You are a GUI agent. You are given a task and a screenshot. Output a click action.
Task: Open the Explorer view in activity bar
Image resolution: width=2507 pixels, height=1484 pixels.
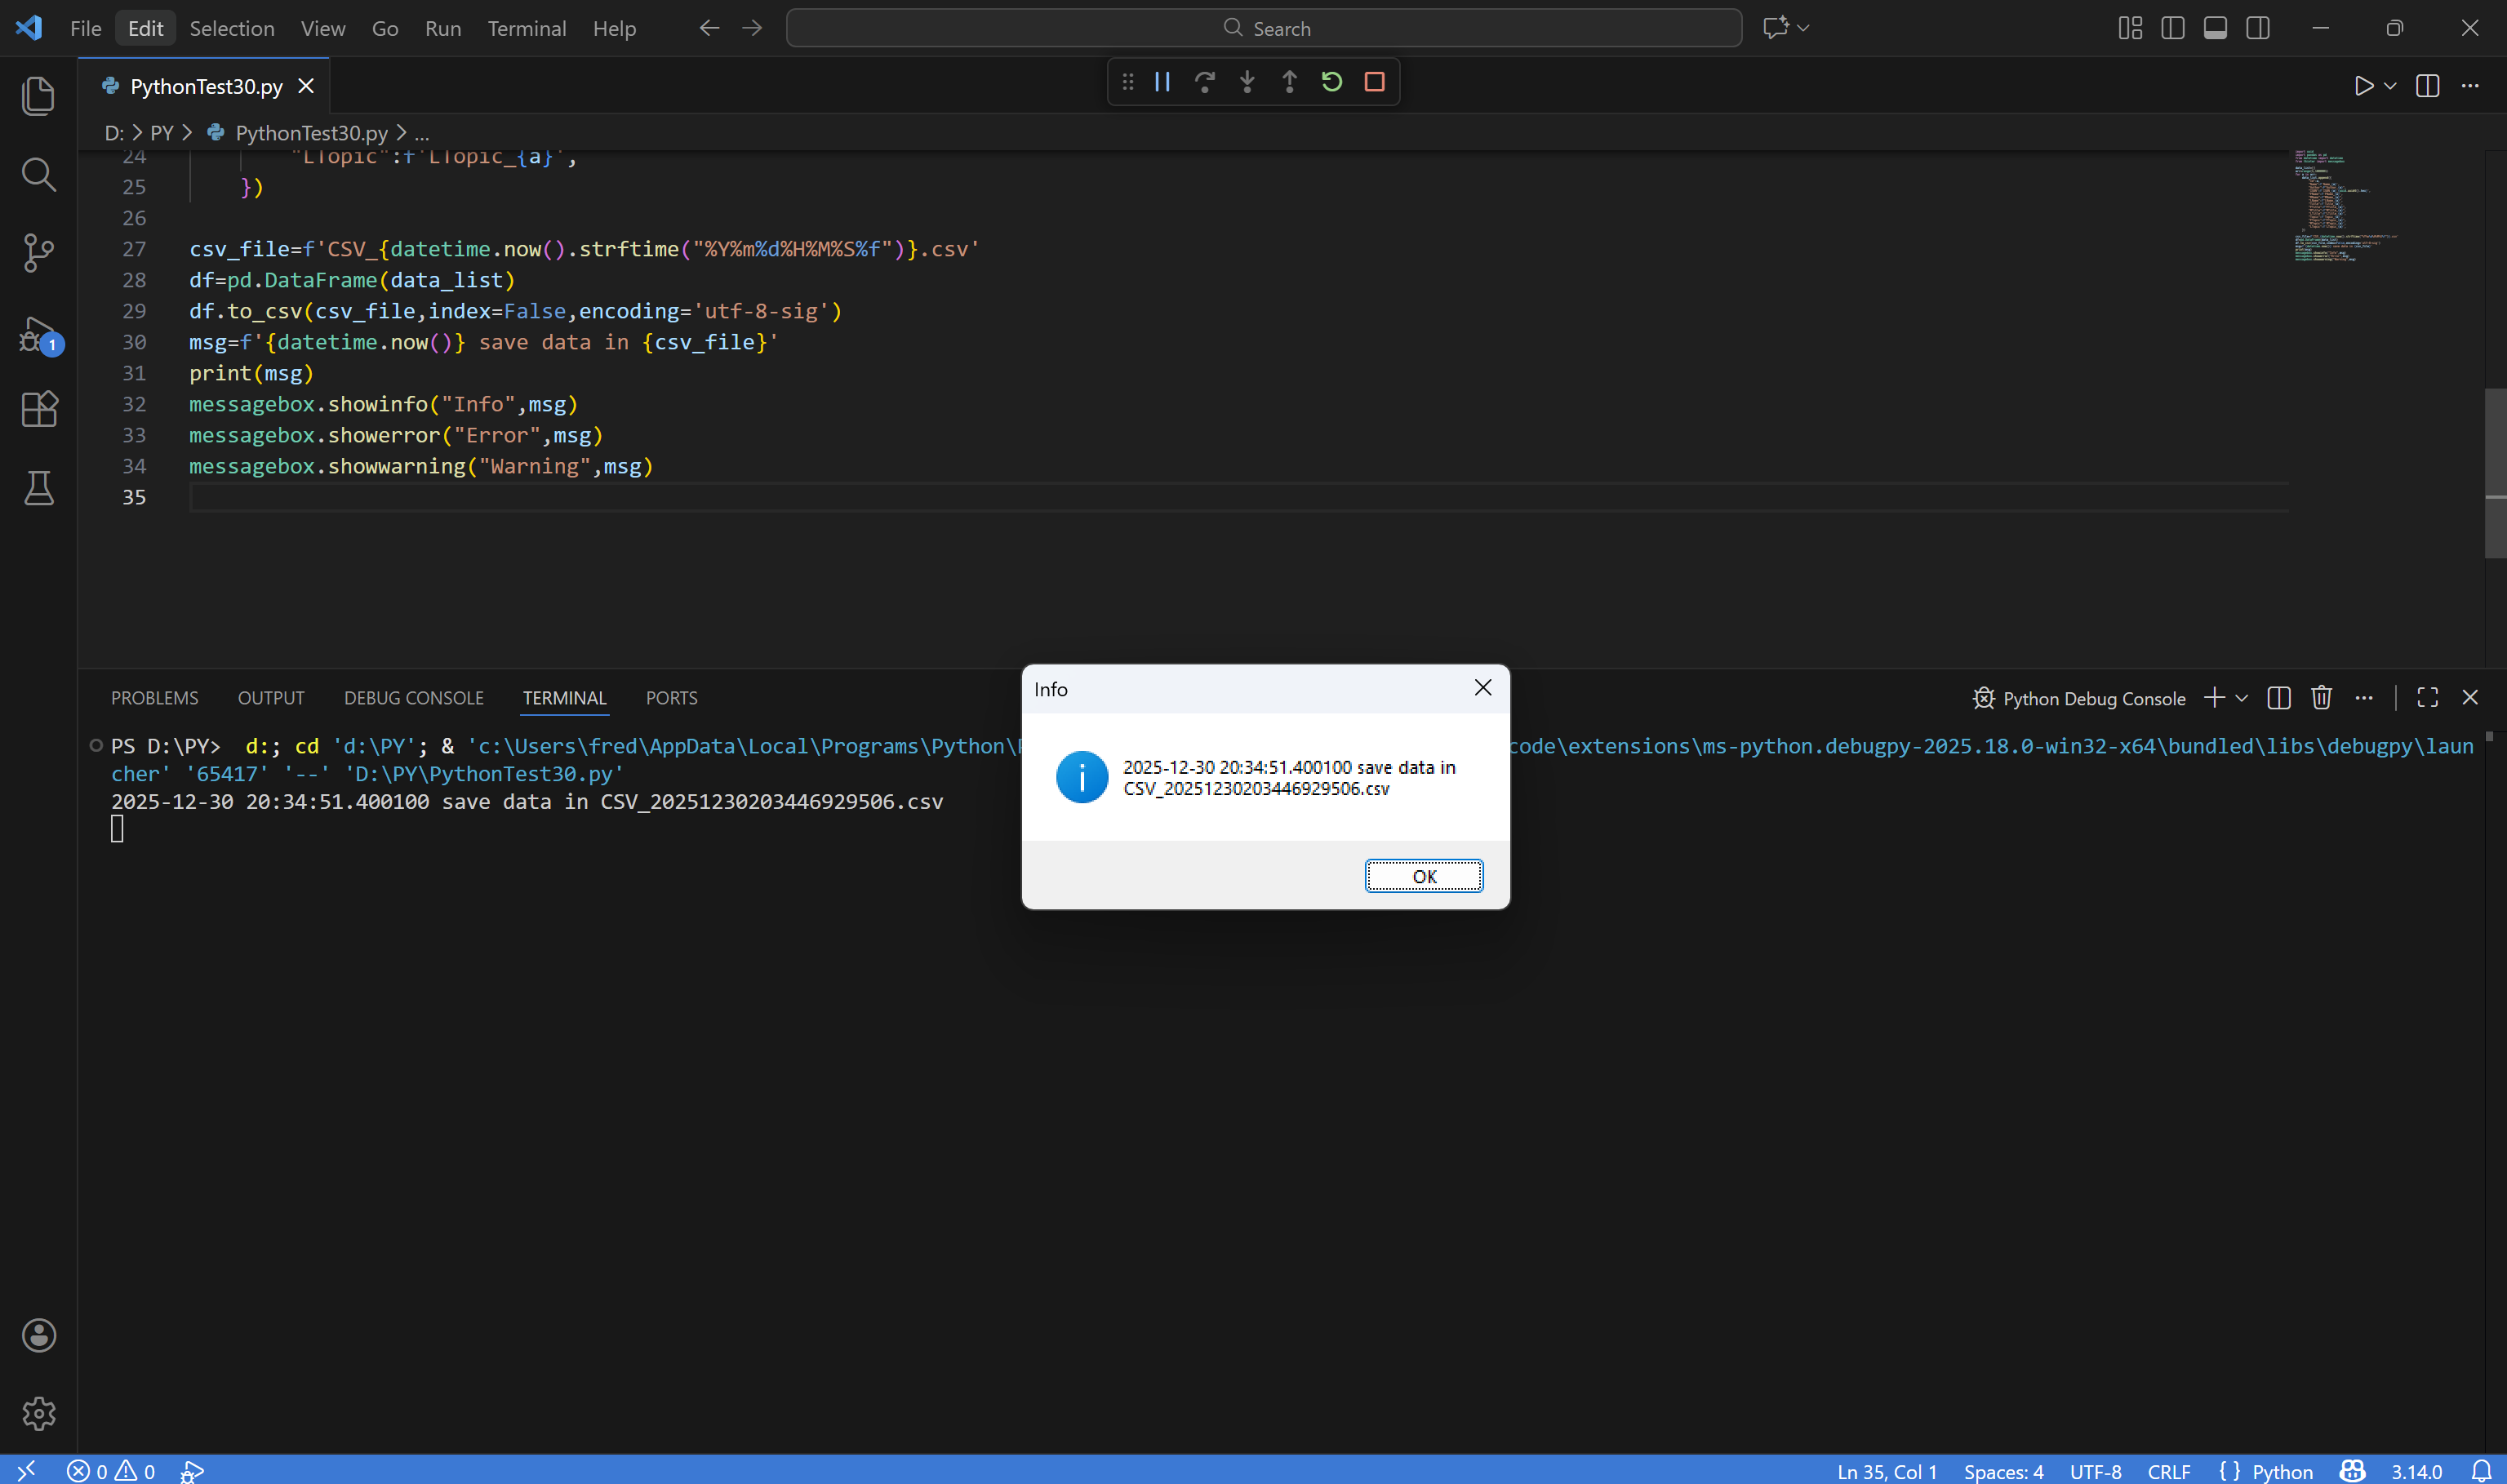(x=38, y=96)
